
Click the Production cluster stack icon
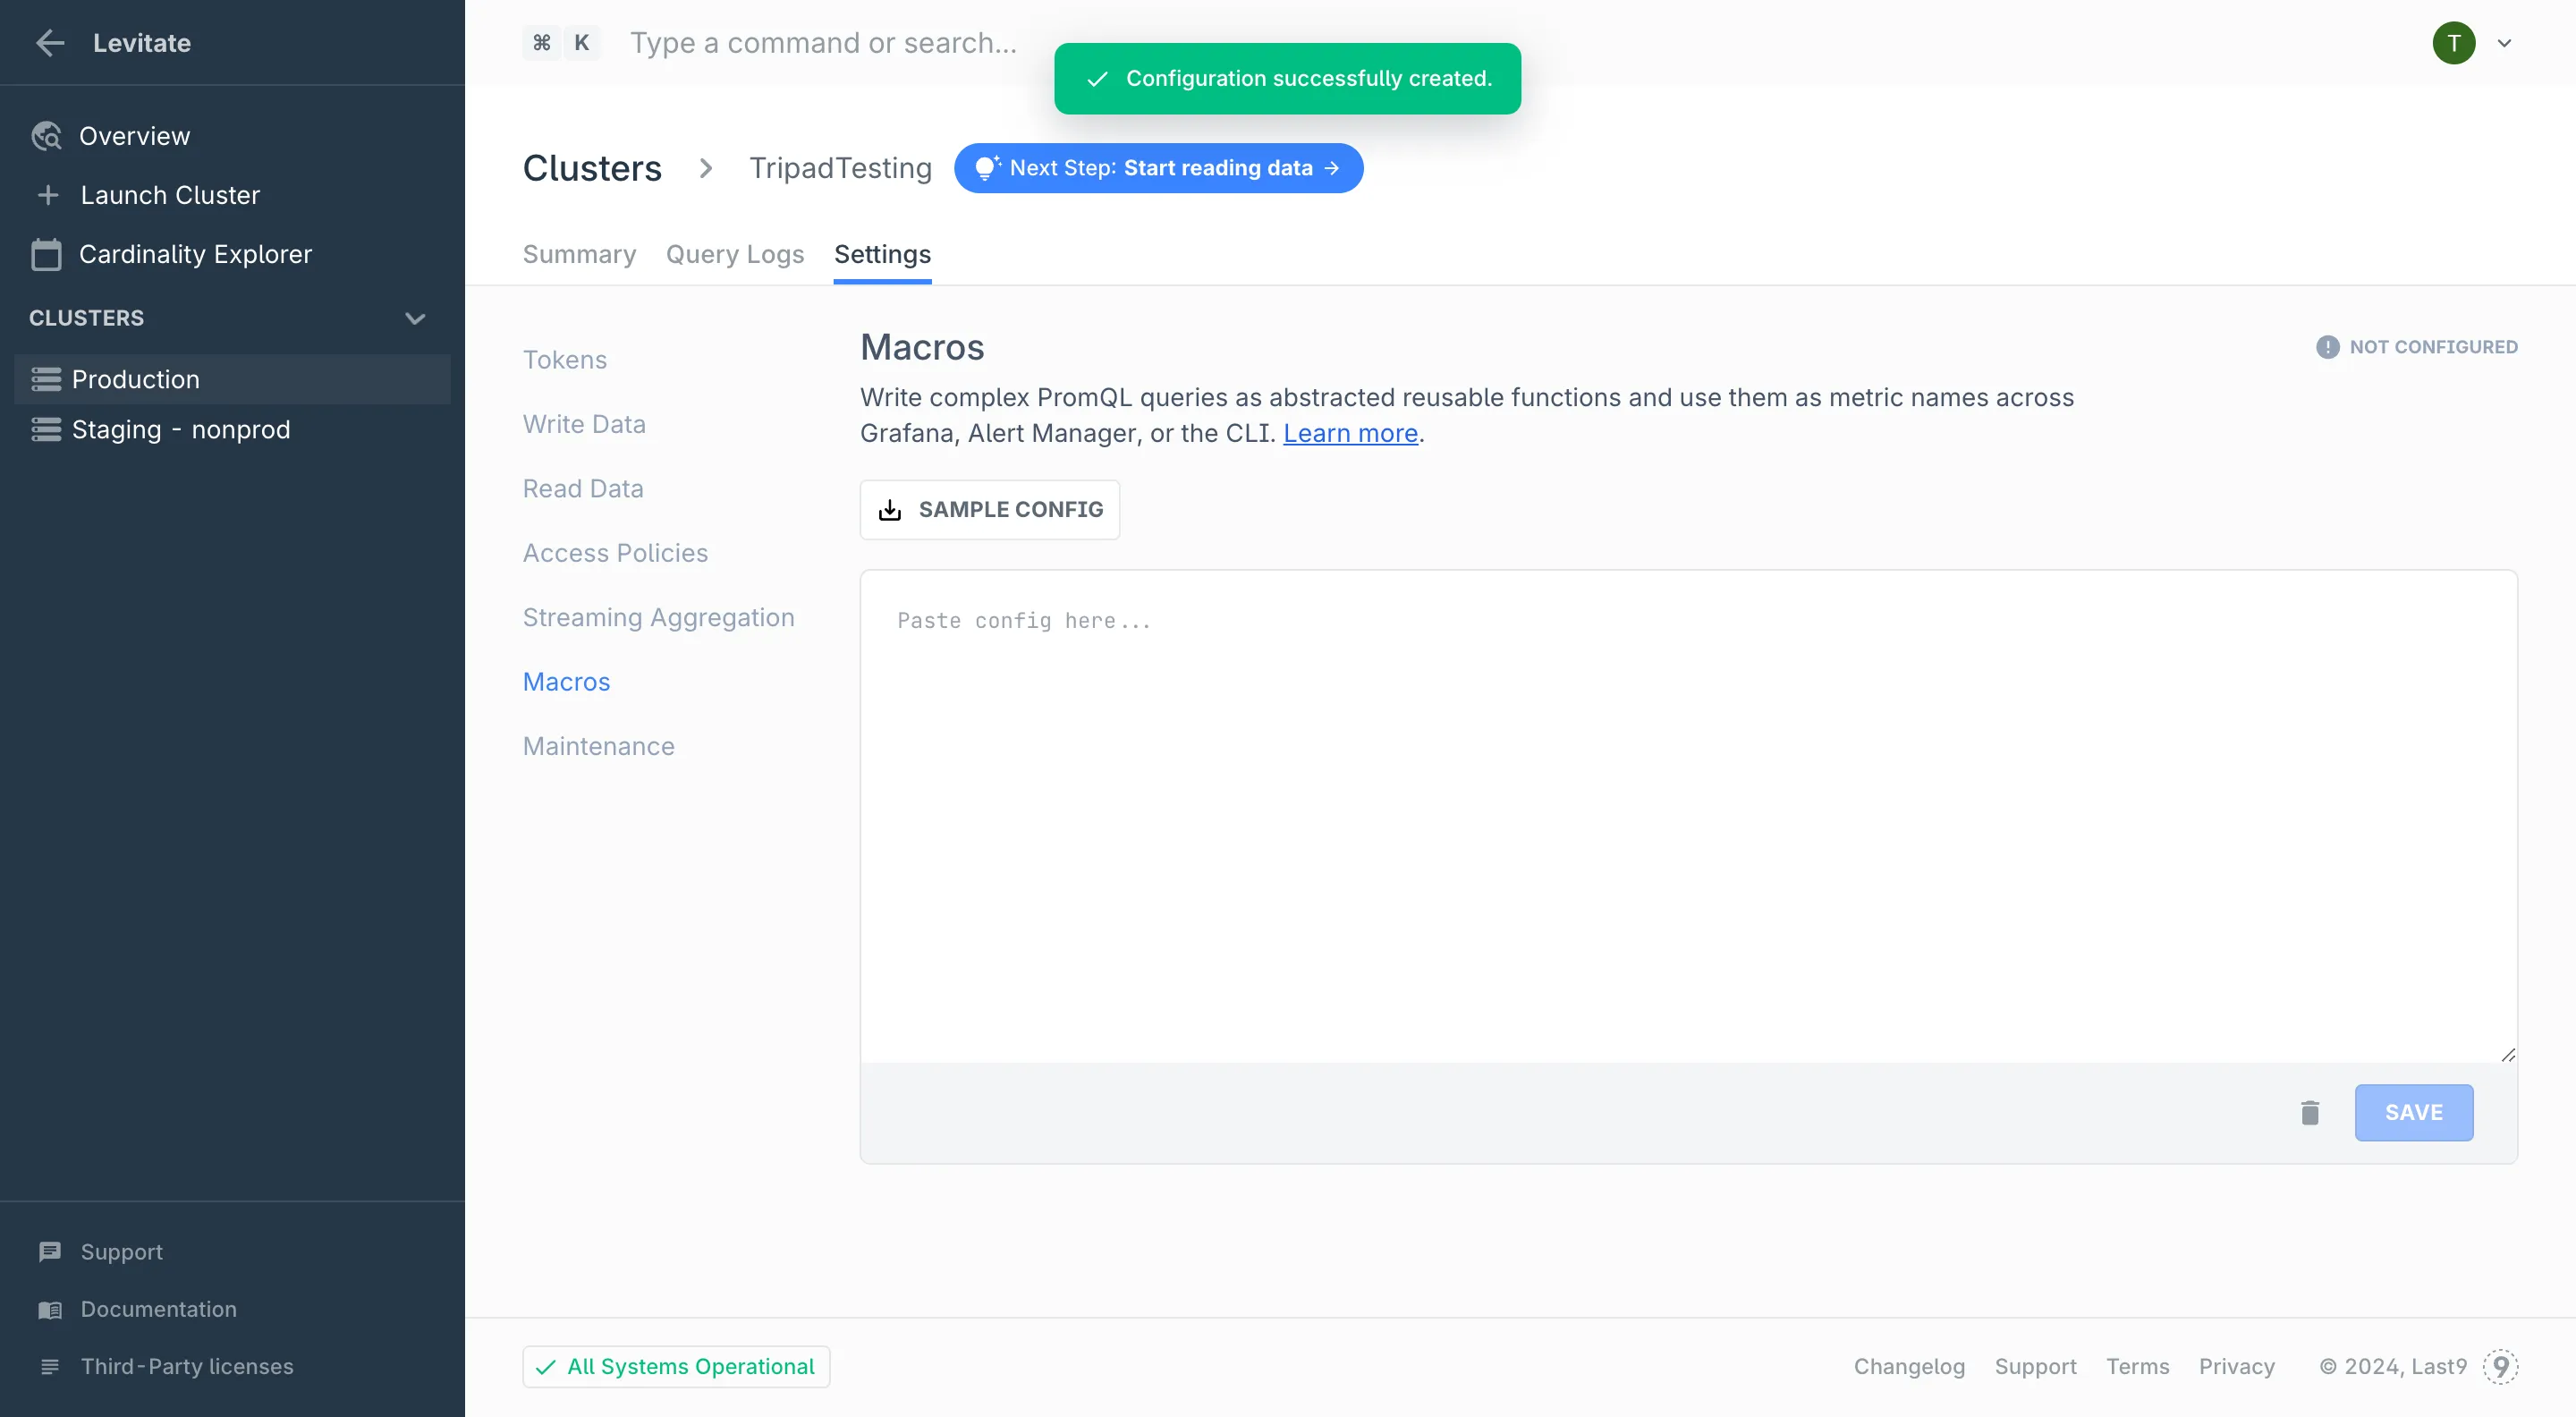(x=46, y=379)
